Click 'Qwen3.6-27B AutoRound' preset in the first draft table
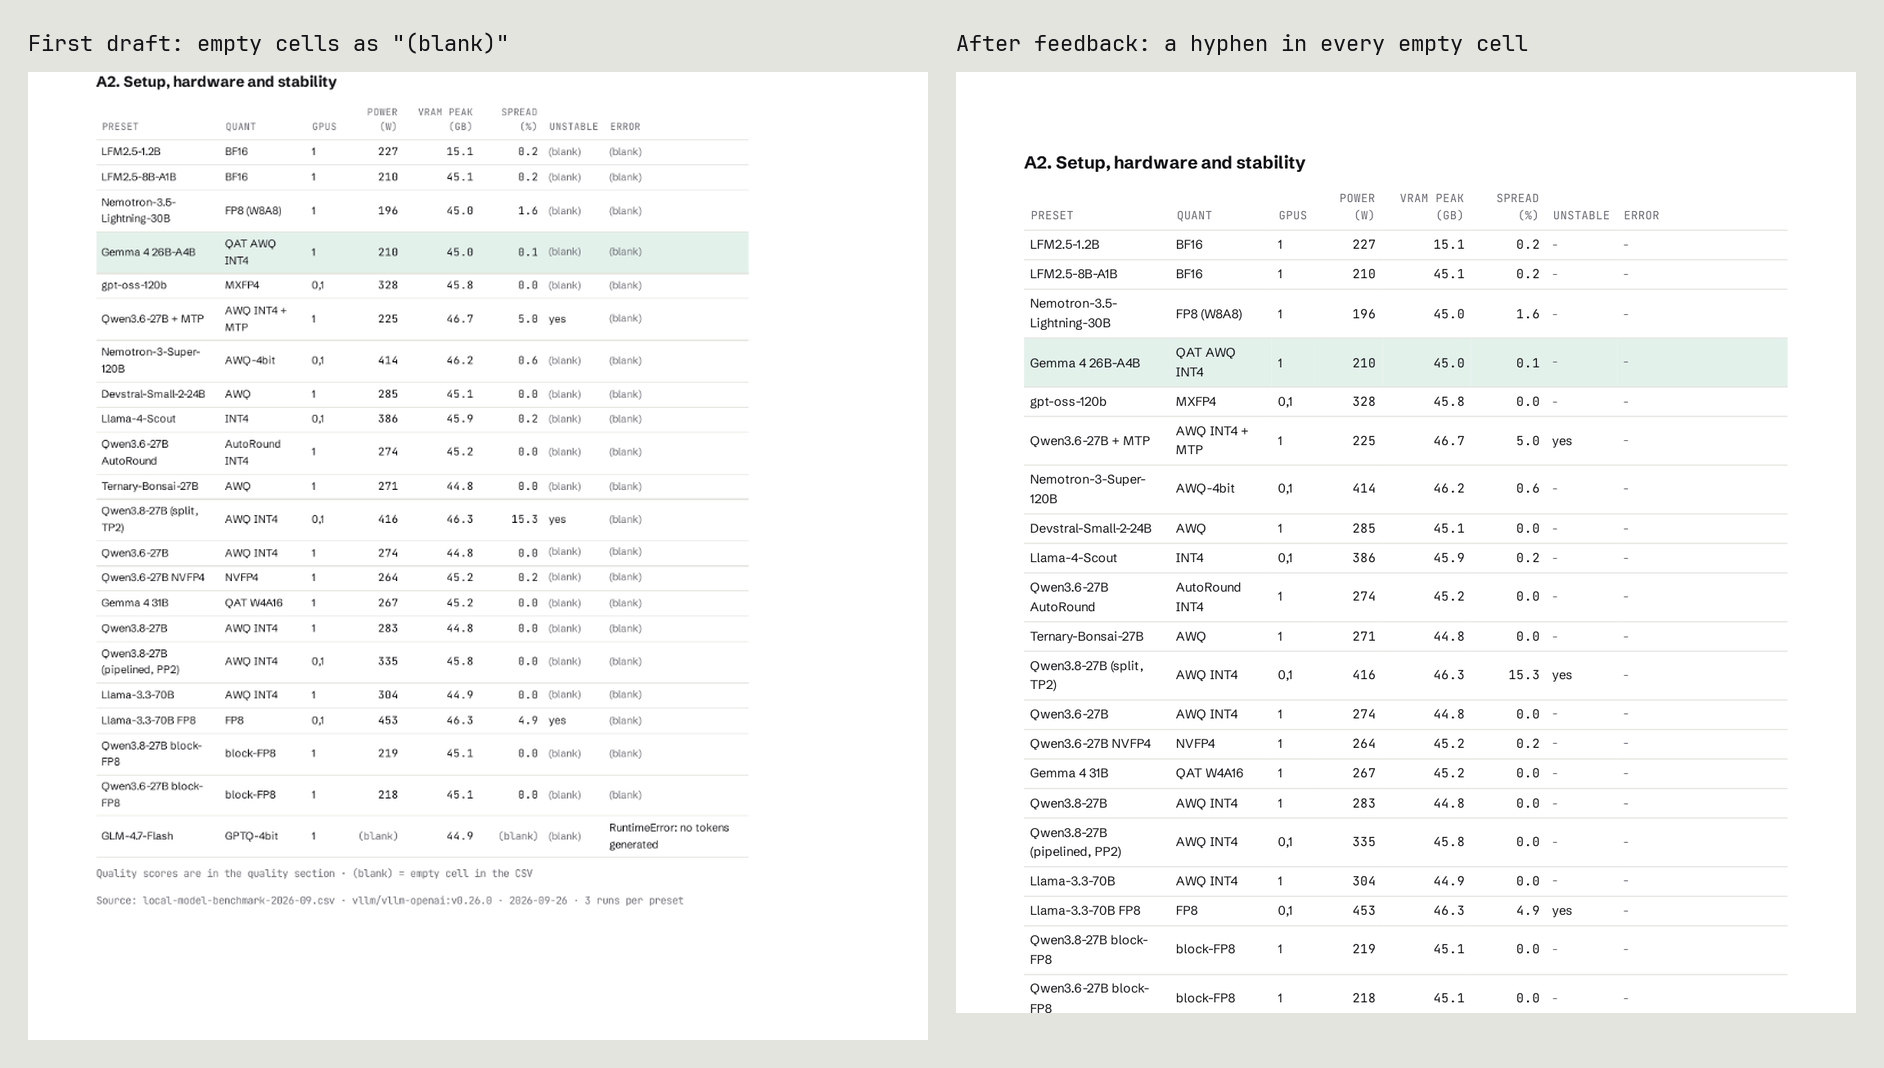 point(135,452)
